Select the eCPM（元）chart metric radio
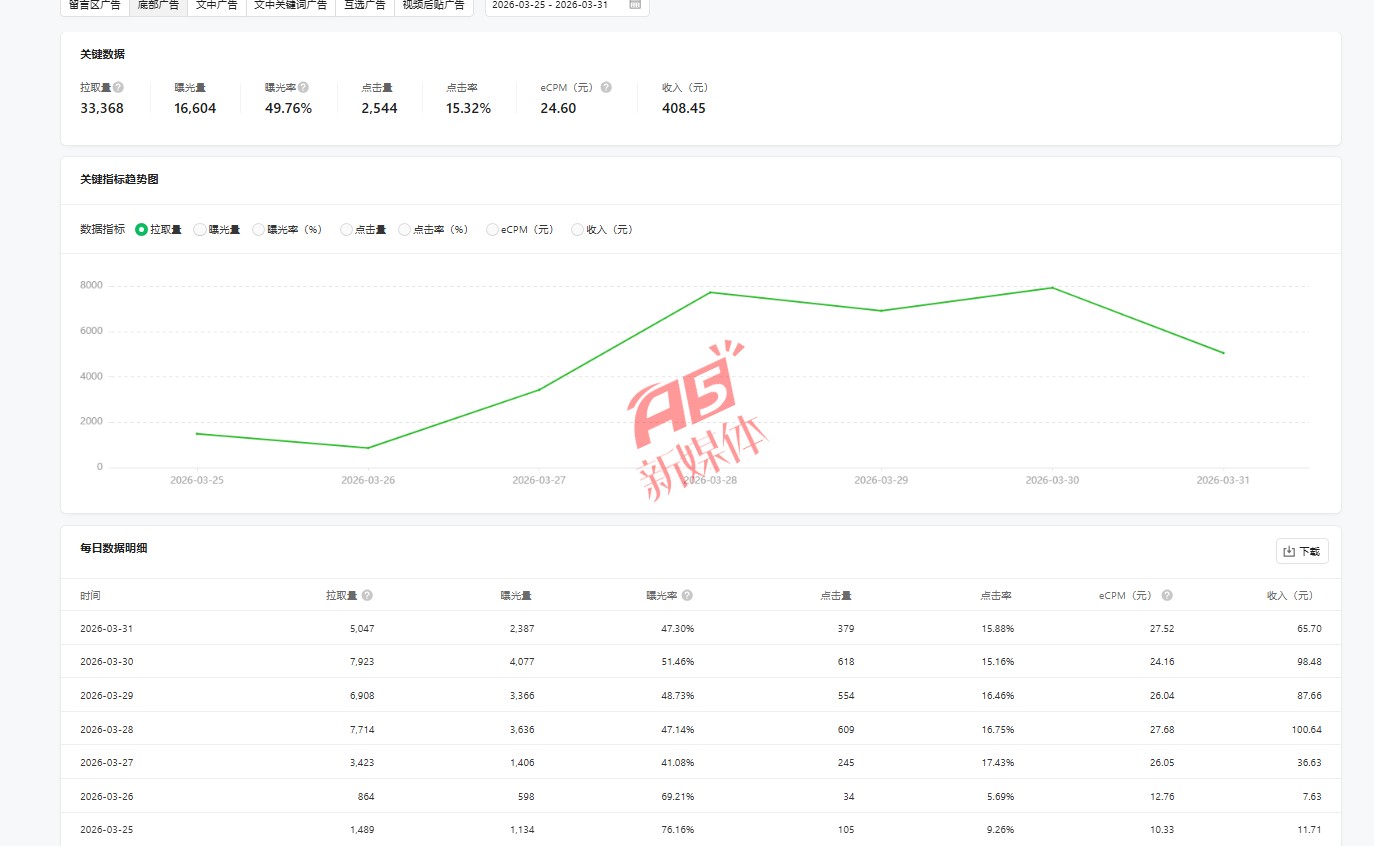The width and height of the screenshot is (1374, 846). point(492,230)
